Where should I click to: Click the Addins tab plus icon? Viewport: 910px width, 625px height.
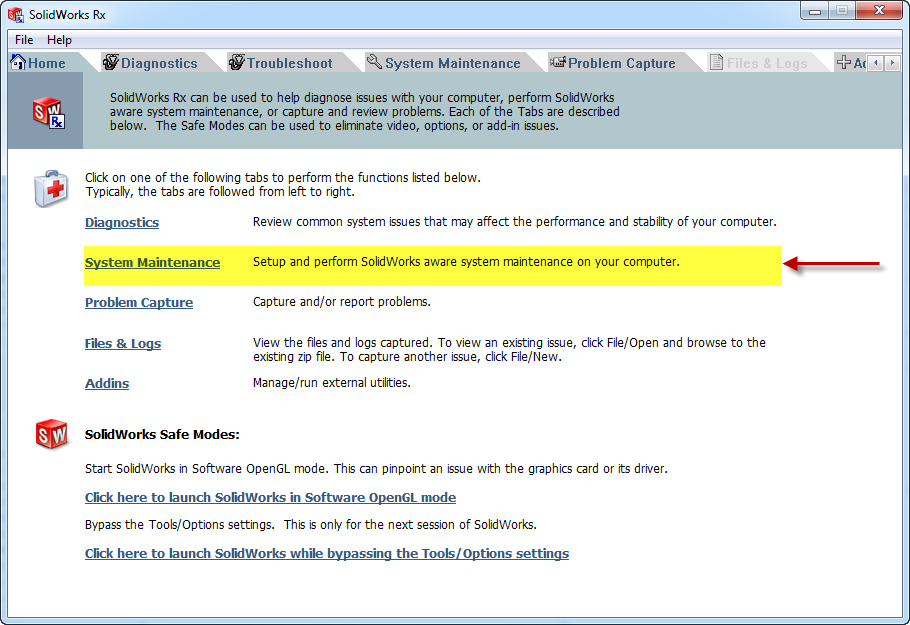(x=844, y=62)
